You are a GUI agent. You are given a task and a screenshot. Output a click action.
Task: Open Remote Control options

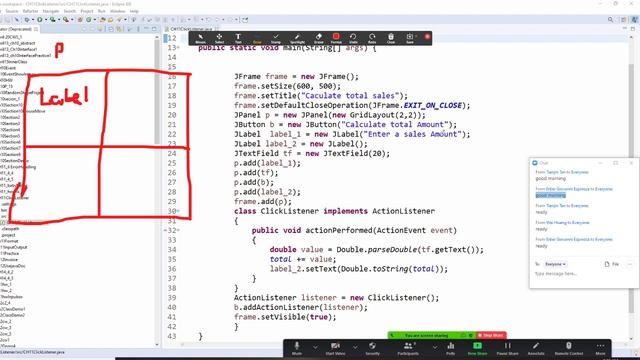[569, 348]
